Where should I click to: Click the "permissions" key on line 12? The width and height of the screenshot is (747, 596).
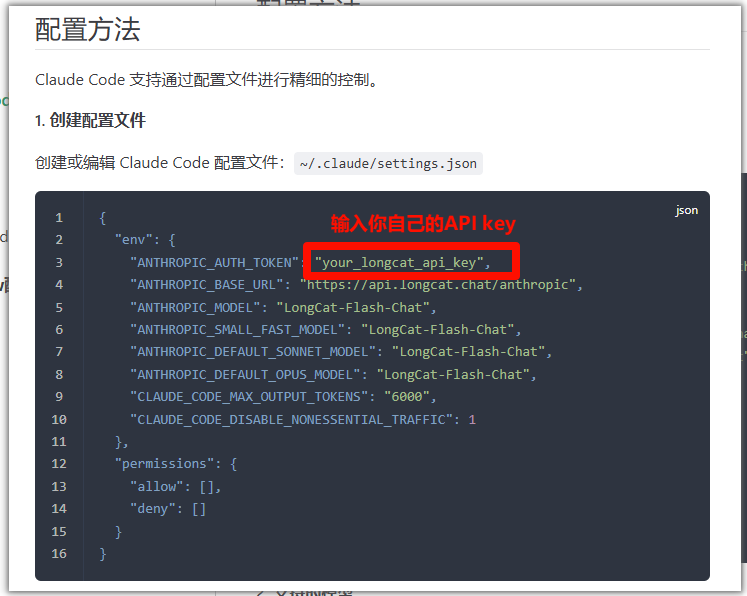(x=165, y=464)
